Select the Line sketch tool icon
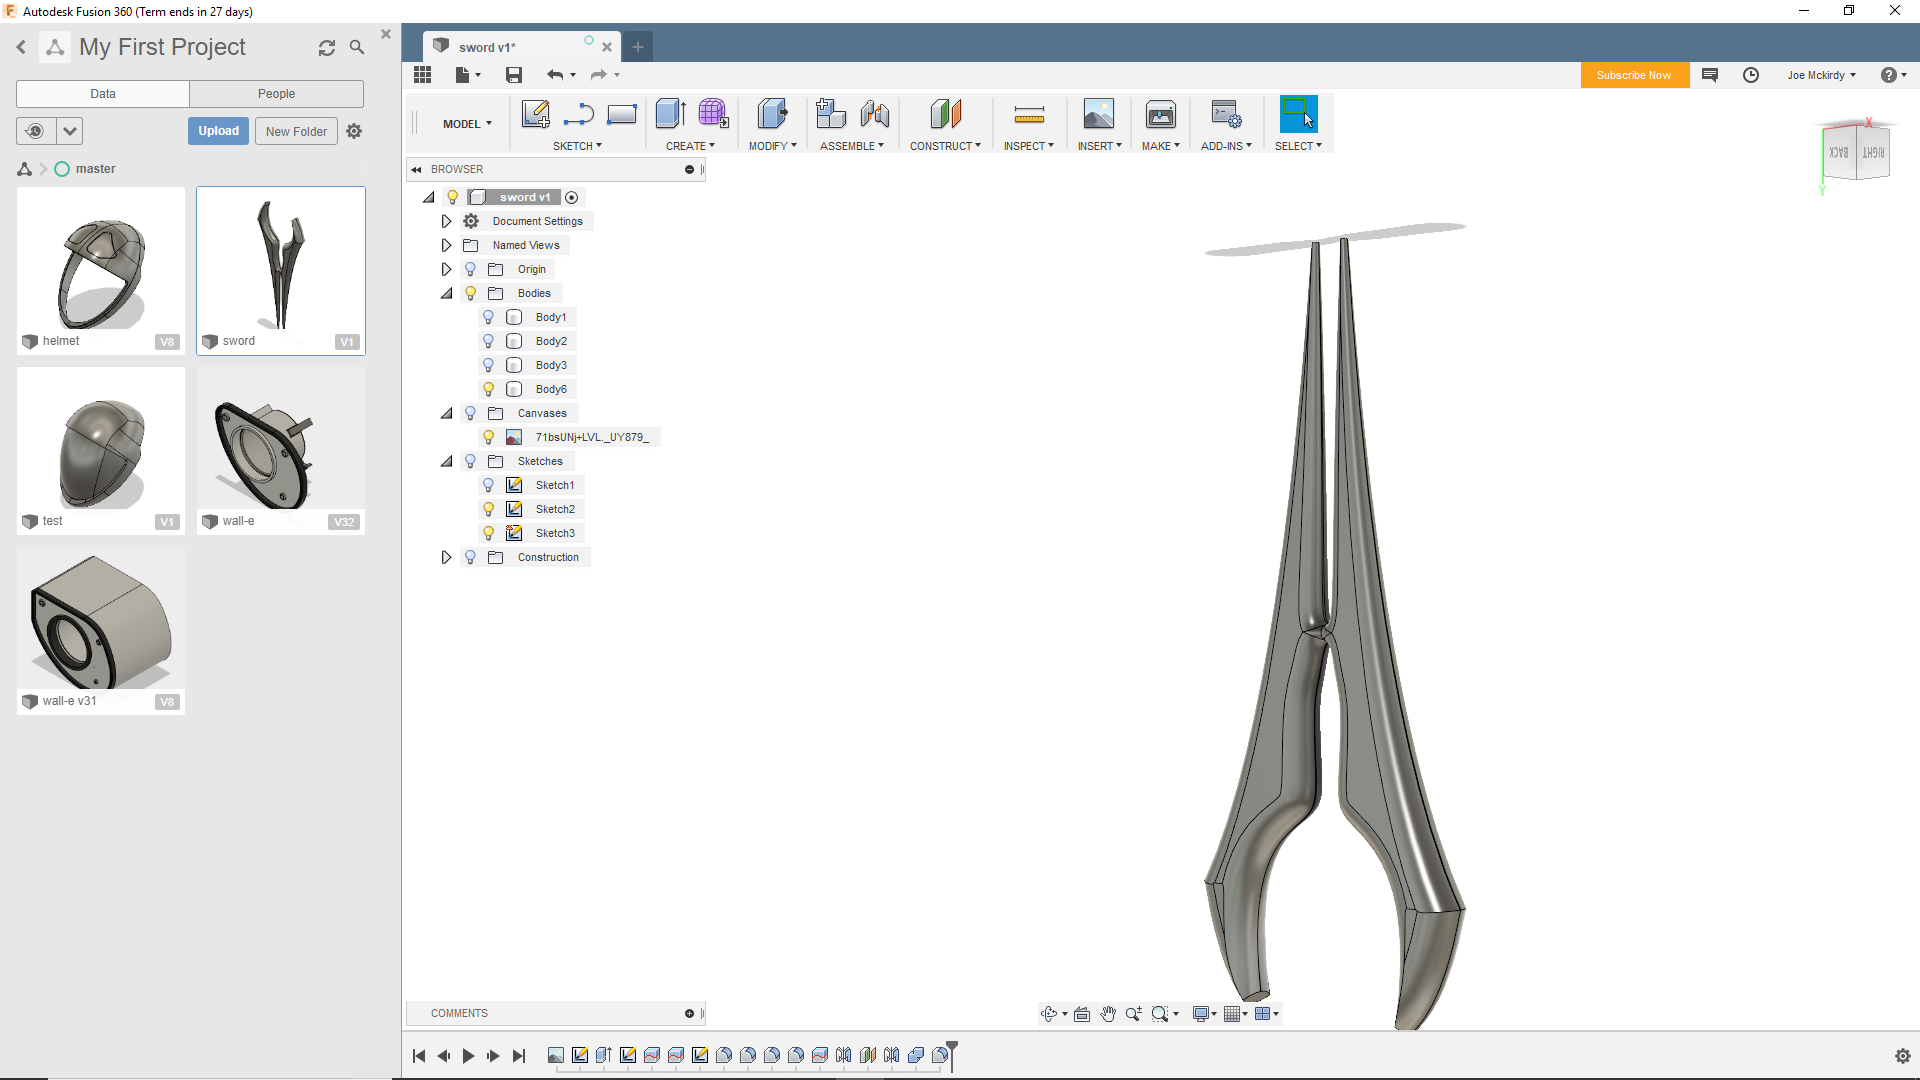 point(578,116)
